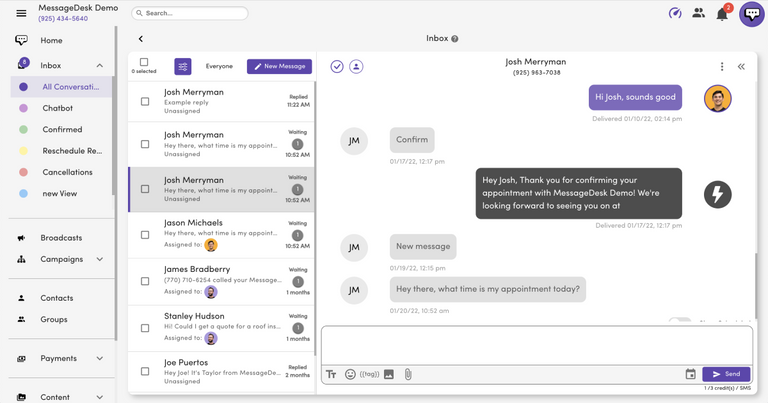The height and width of the screenshot is (403, 768).
Task: Click the 'Hi Josh, sounds good' message bubble
Action: click(x=635, y=97)
